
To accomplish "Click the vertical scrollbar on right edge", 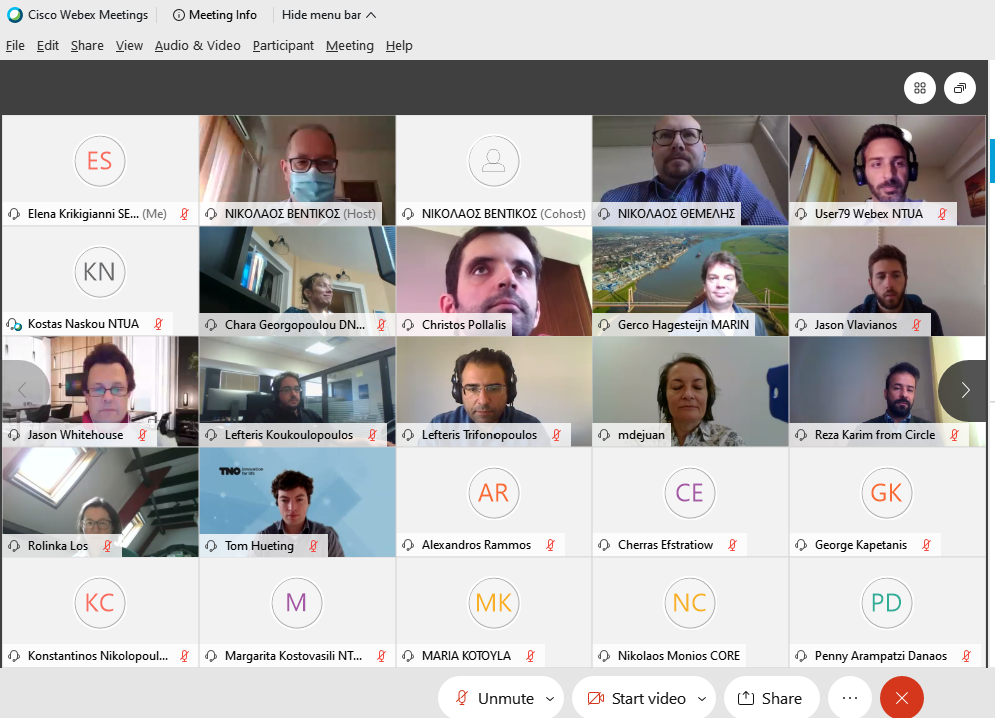I will 992,159.
